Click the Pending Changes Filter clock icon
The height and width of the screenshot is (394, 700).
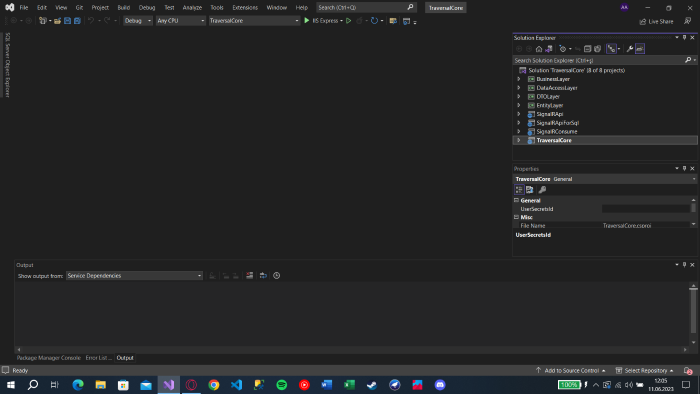click(x=562, y=49)
